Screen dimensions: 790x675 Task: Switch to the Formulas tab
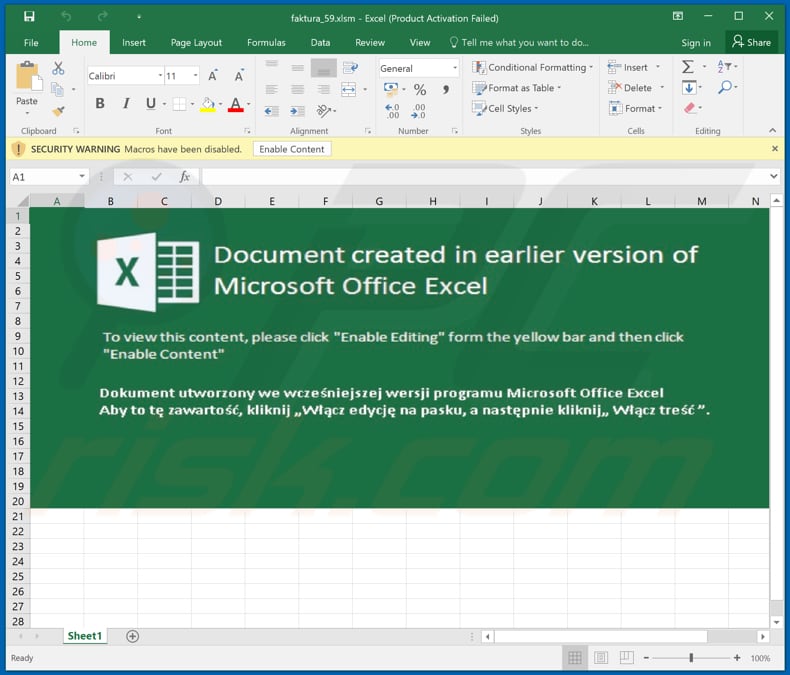(266, 43)
